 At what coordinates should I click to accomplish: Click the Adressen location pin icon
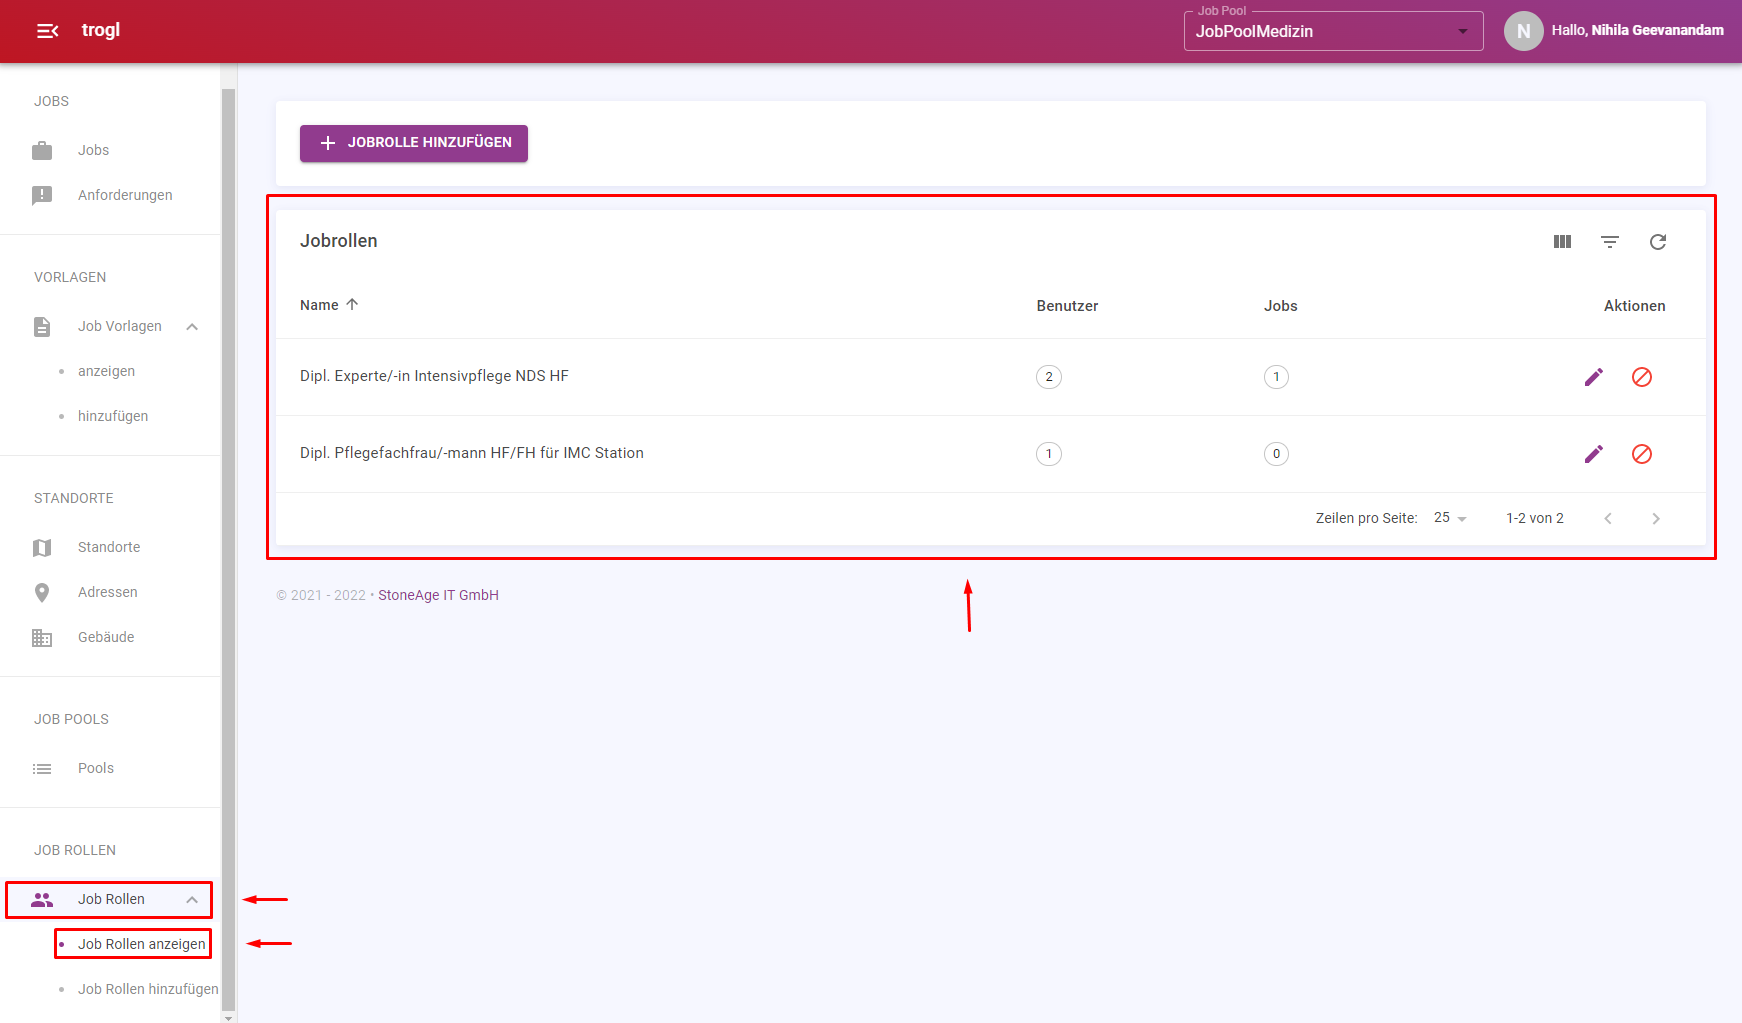pos(42,593)
